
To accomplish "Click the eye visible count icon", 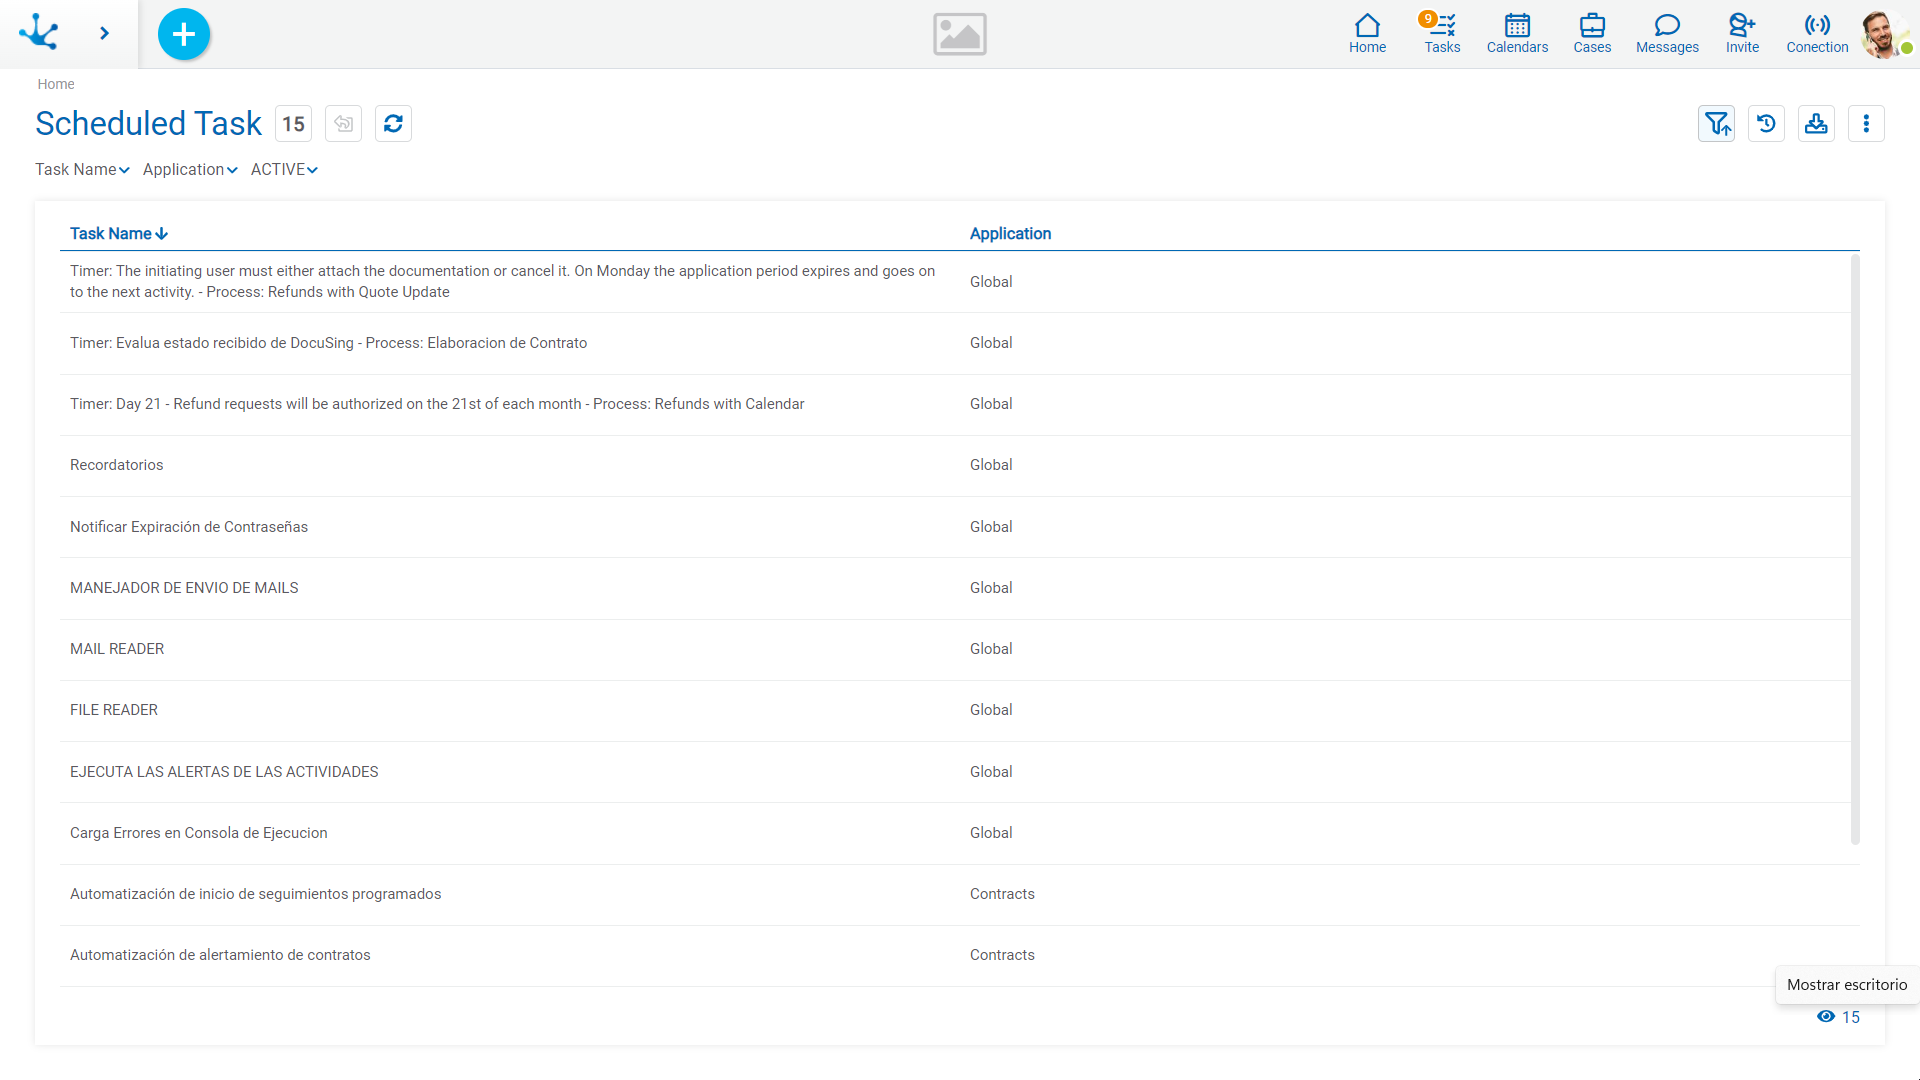I will (x=1826, y=1017).
